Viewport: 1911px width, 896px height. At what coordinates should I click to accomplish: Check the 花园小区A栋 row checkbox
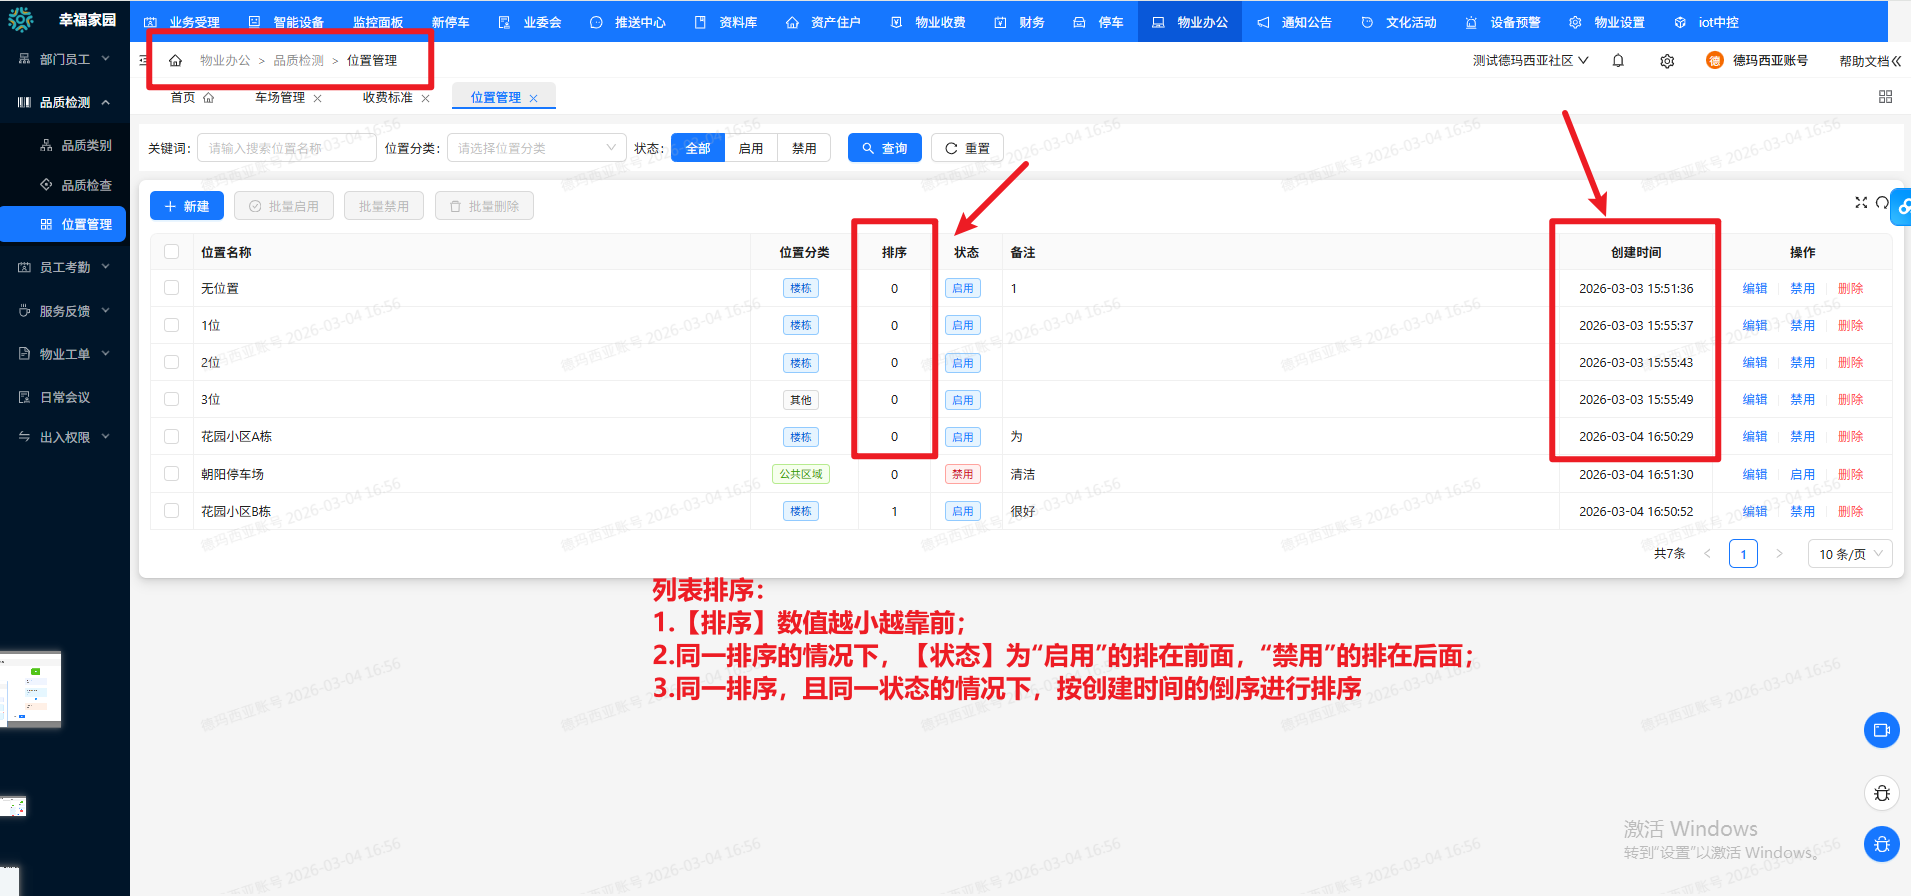click(172, 436)
